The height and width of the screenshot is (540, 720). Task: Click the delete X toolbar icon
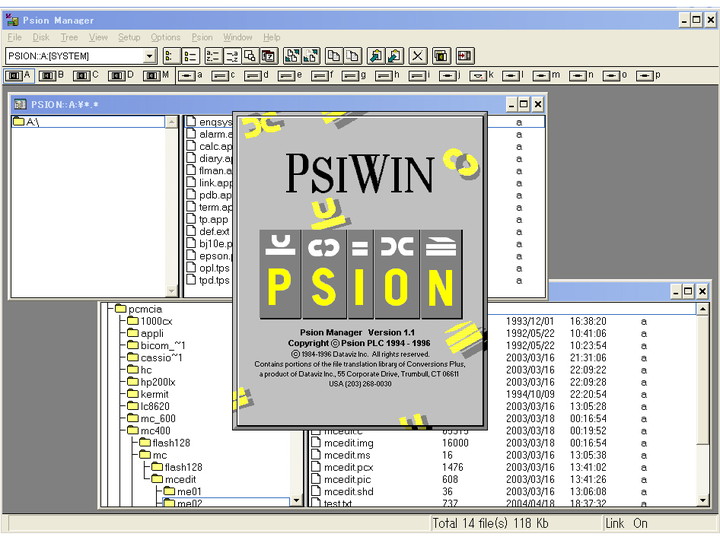(x=417, y=56)
